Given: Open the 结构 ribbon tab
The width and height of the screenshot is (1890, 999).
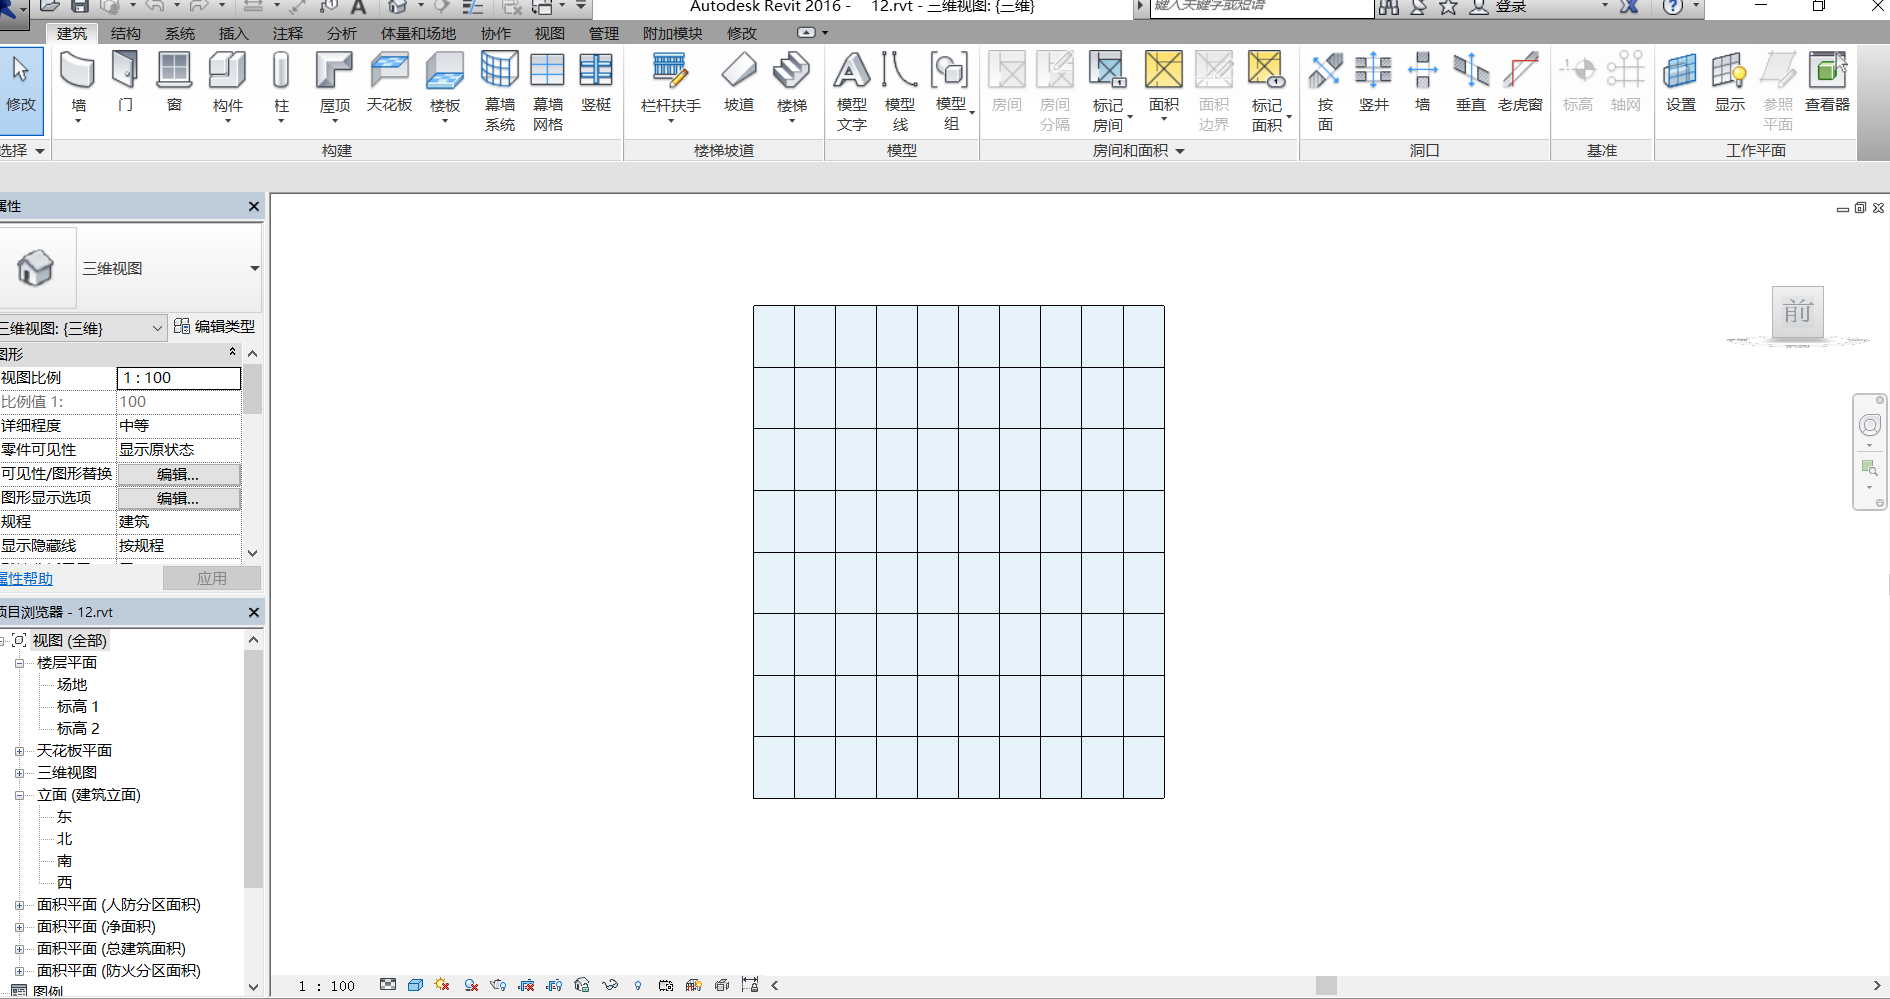Looking at the screenshot, I should 125,33.
